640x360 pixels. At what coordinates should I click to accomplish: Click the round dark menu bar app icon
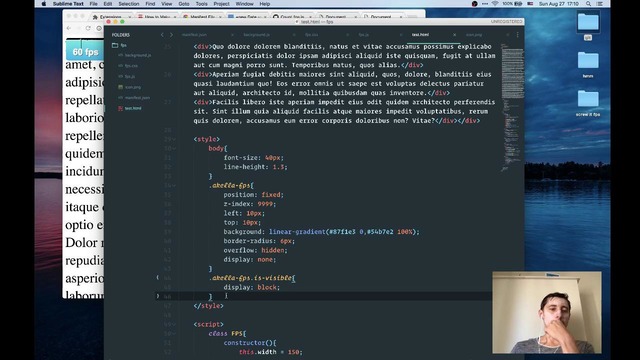click(474, 4)
